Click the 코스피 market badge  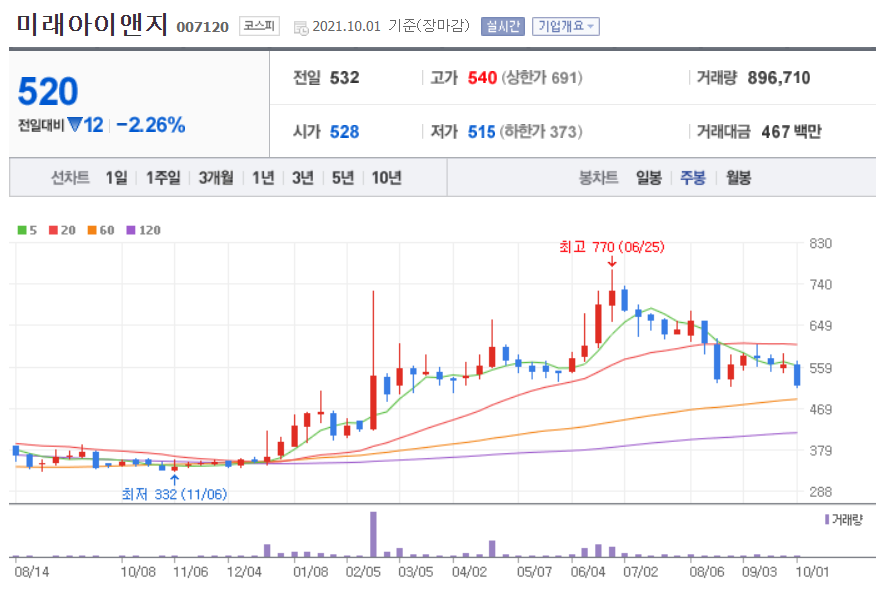point(259,26)
